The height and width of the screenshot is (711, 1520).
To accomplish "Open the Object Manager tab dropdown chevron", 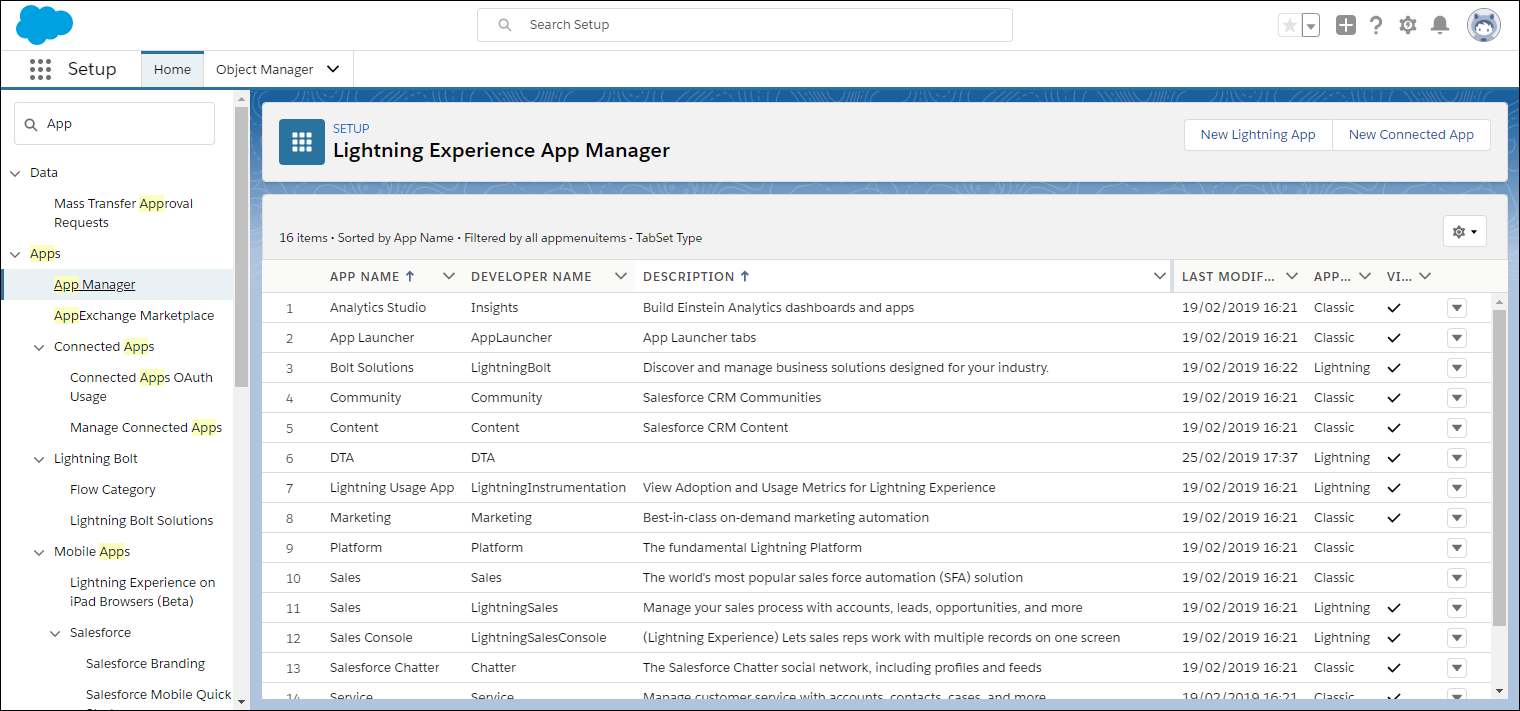I will 333,69.
